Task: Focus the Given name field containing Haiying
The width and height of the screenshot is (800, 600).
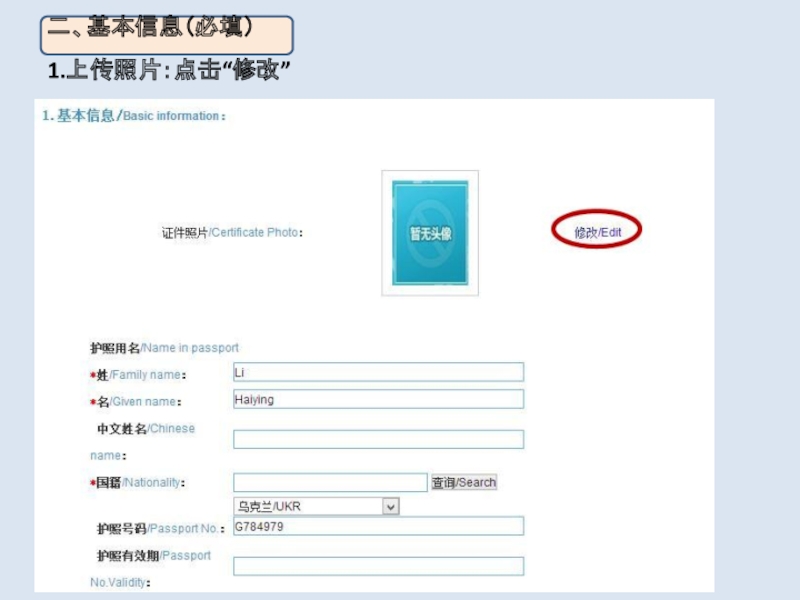Action: (379, 399)
